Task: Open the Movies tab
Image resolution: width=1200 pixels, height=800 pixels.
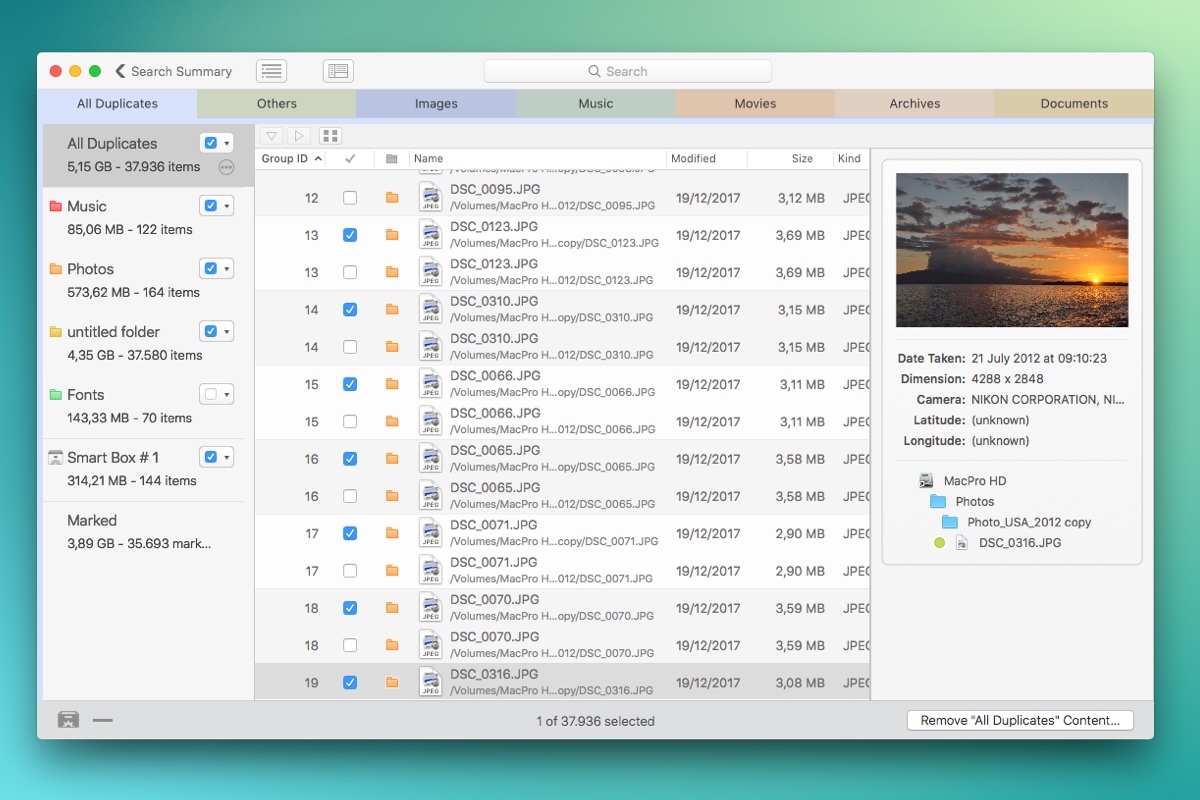Action: (x=755, y=104)
